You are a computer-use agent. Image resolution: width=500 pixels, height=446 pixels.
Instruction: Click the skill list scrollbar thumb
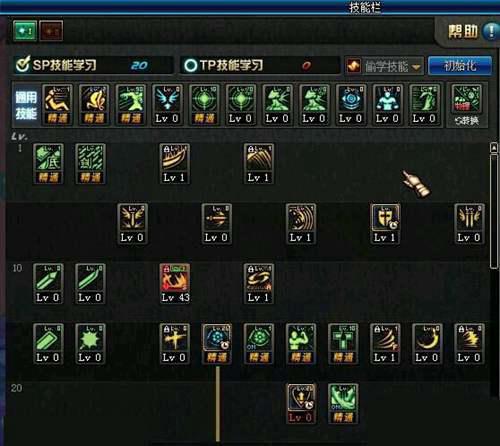point(494,211)
